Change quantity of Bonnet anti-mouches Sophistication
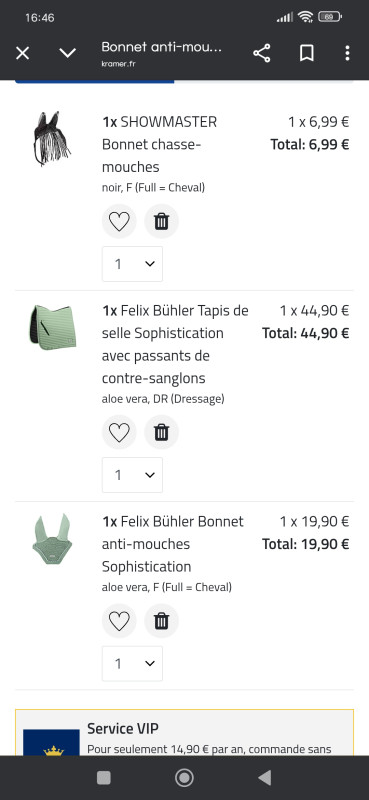The image size is (369, 800). [132, 663]
